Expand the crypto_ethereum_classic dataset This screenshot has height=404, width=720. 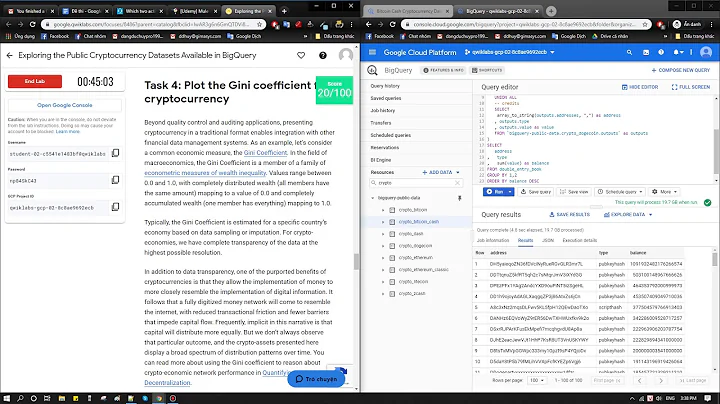[383, 269]
